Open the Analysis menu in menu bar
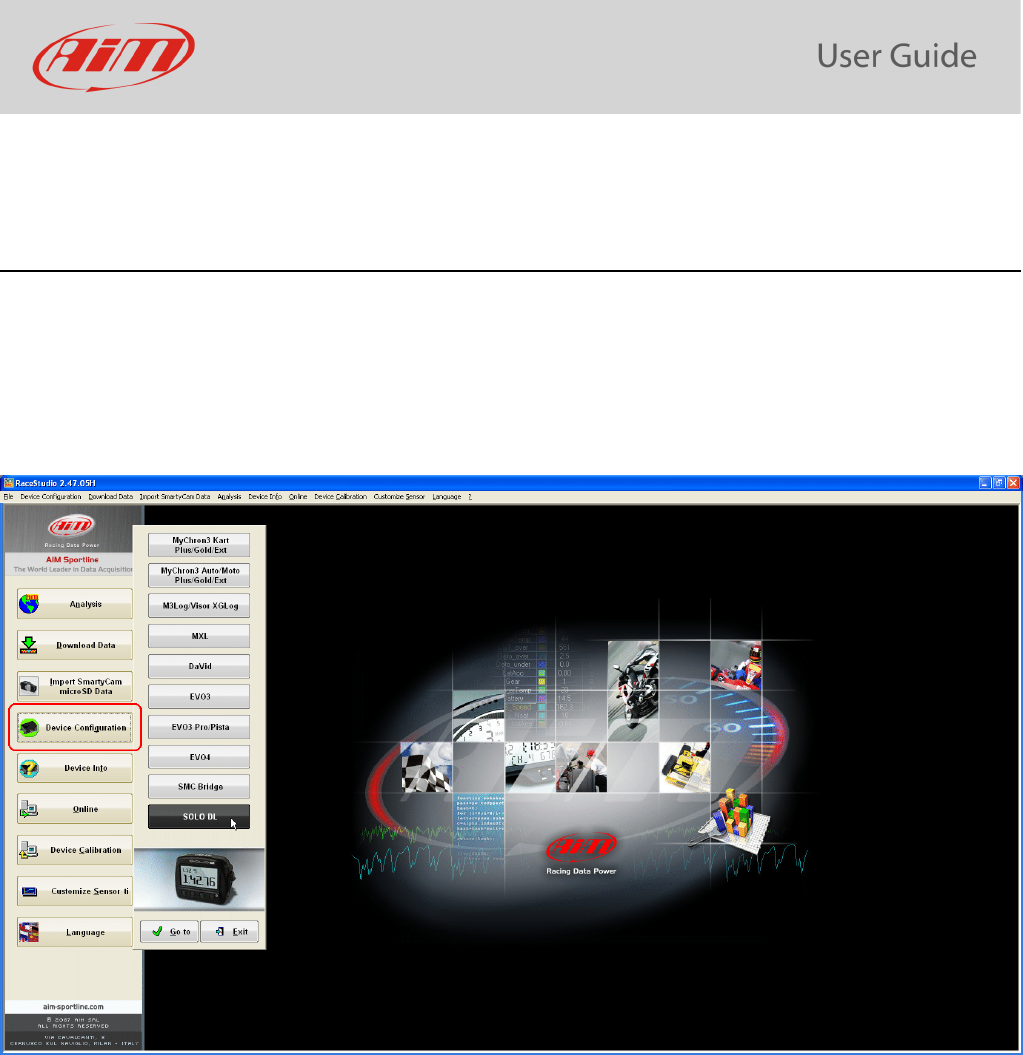Viewport: 1023px width, 1055px height. pyautogui.click(x=230, y=497)
